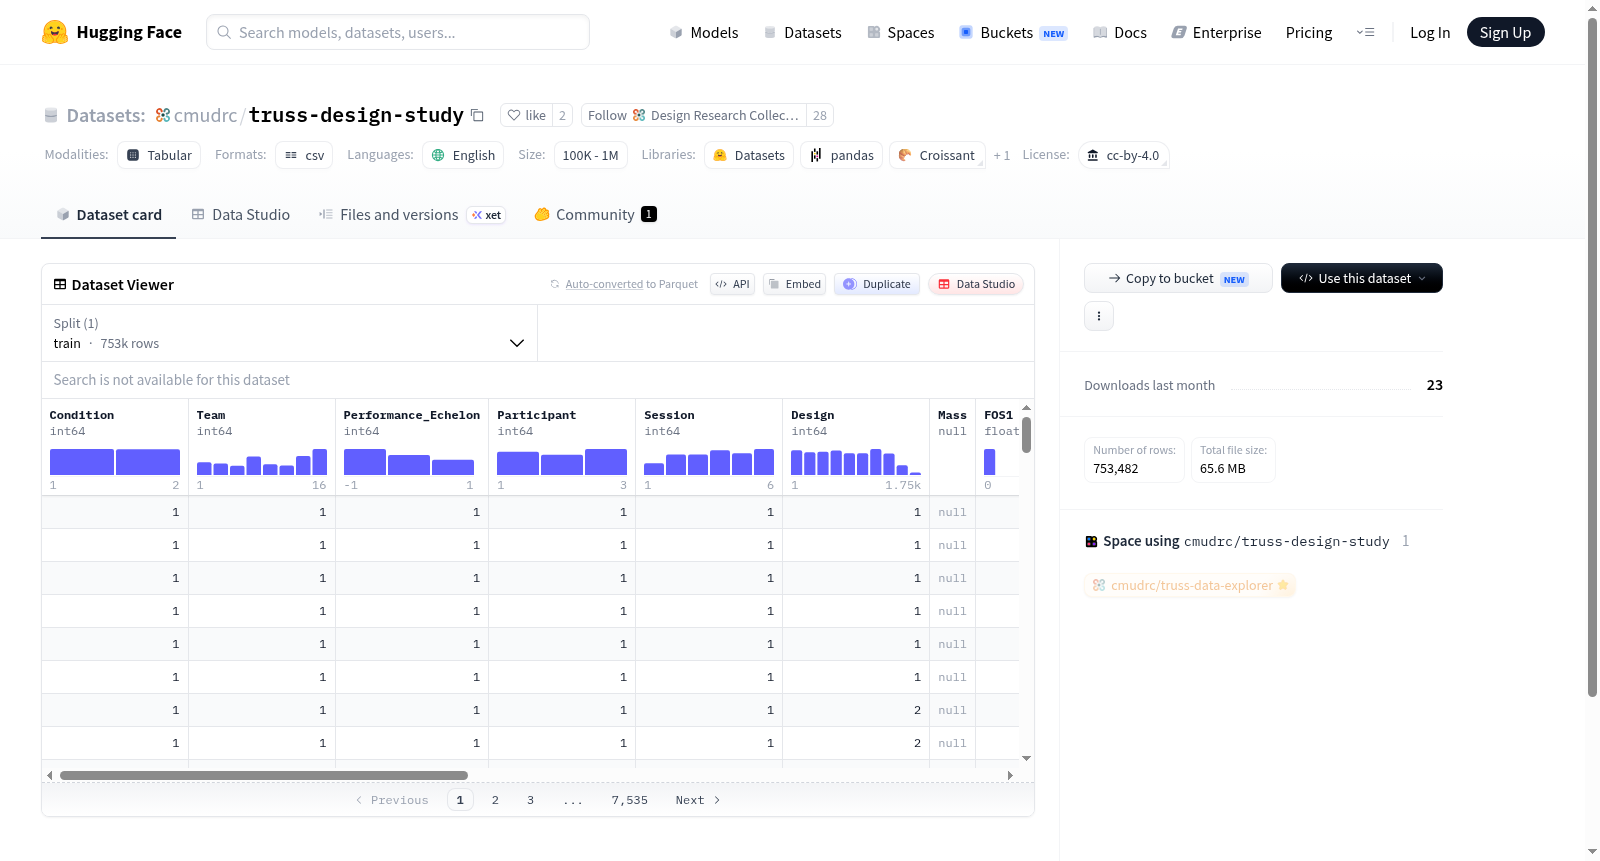This screenshot has width=1600, height=861.
Task: Click the follower count 28
Action: 820,115
